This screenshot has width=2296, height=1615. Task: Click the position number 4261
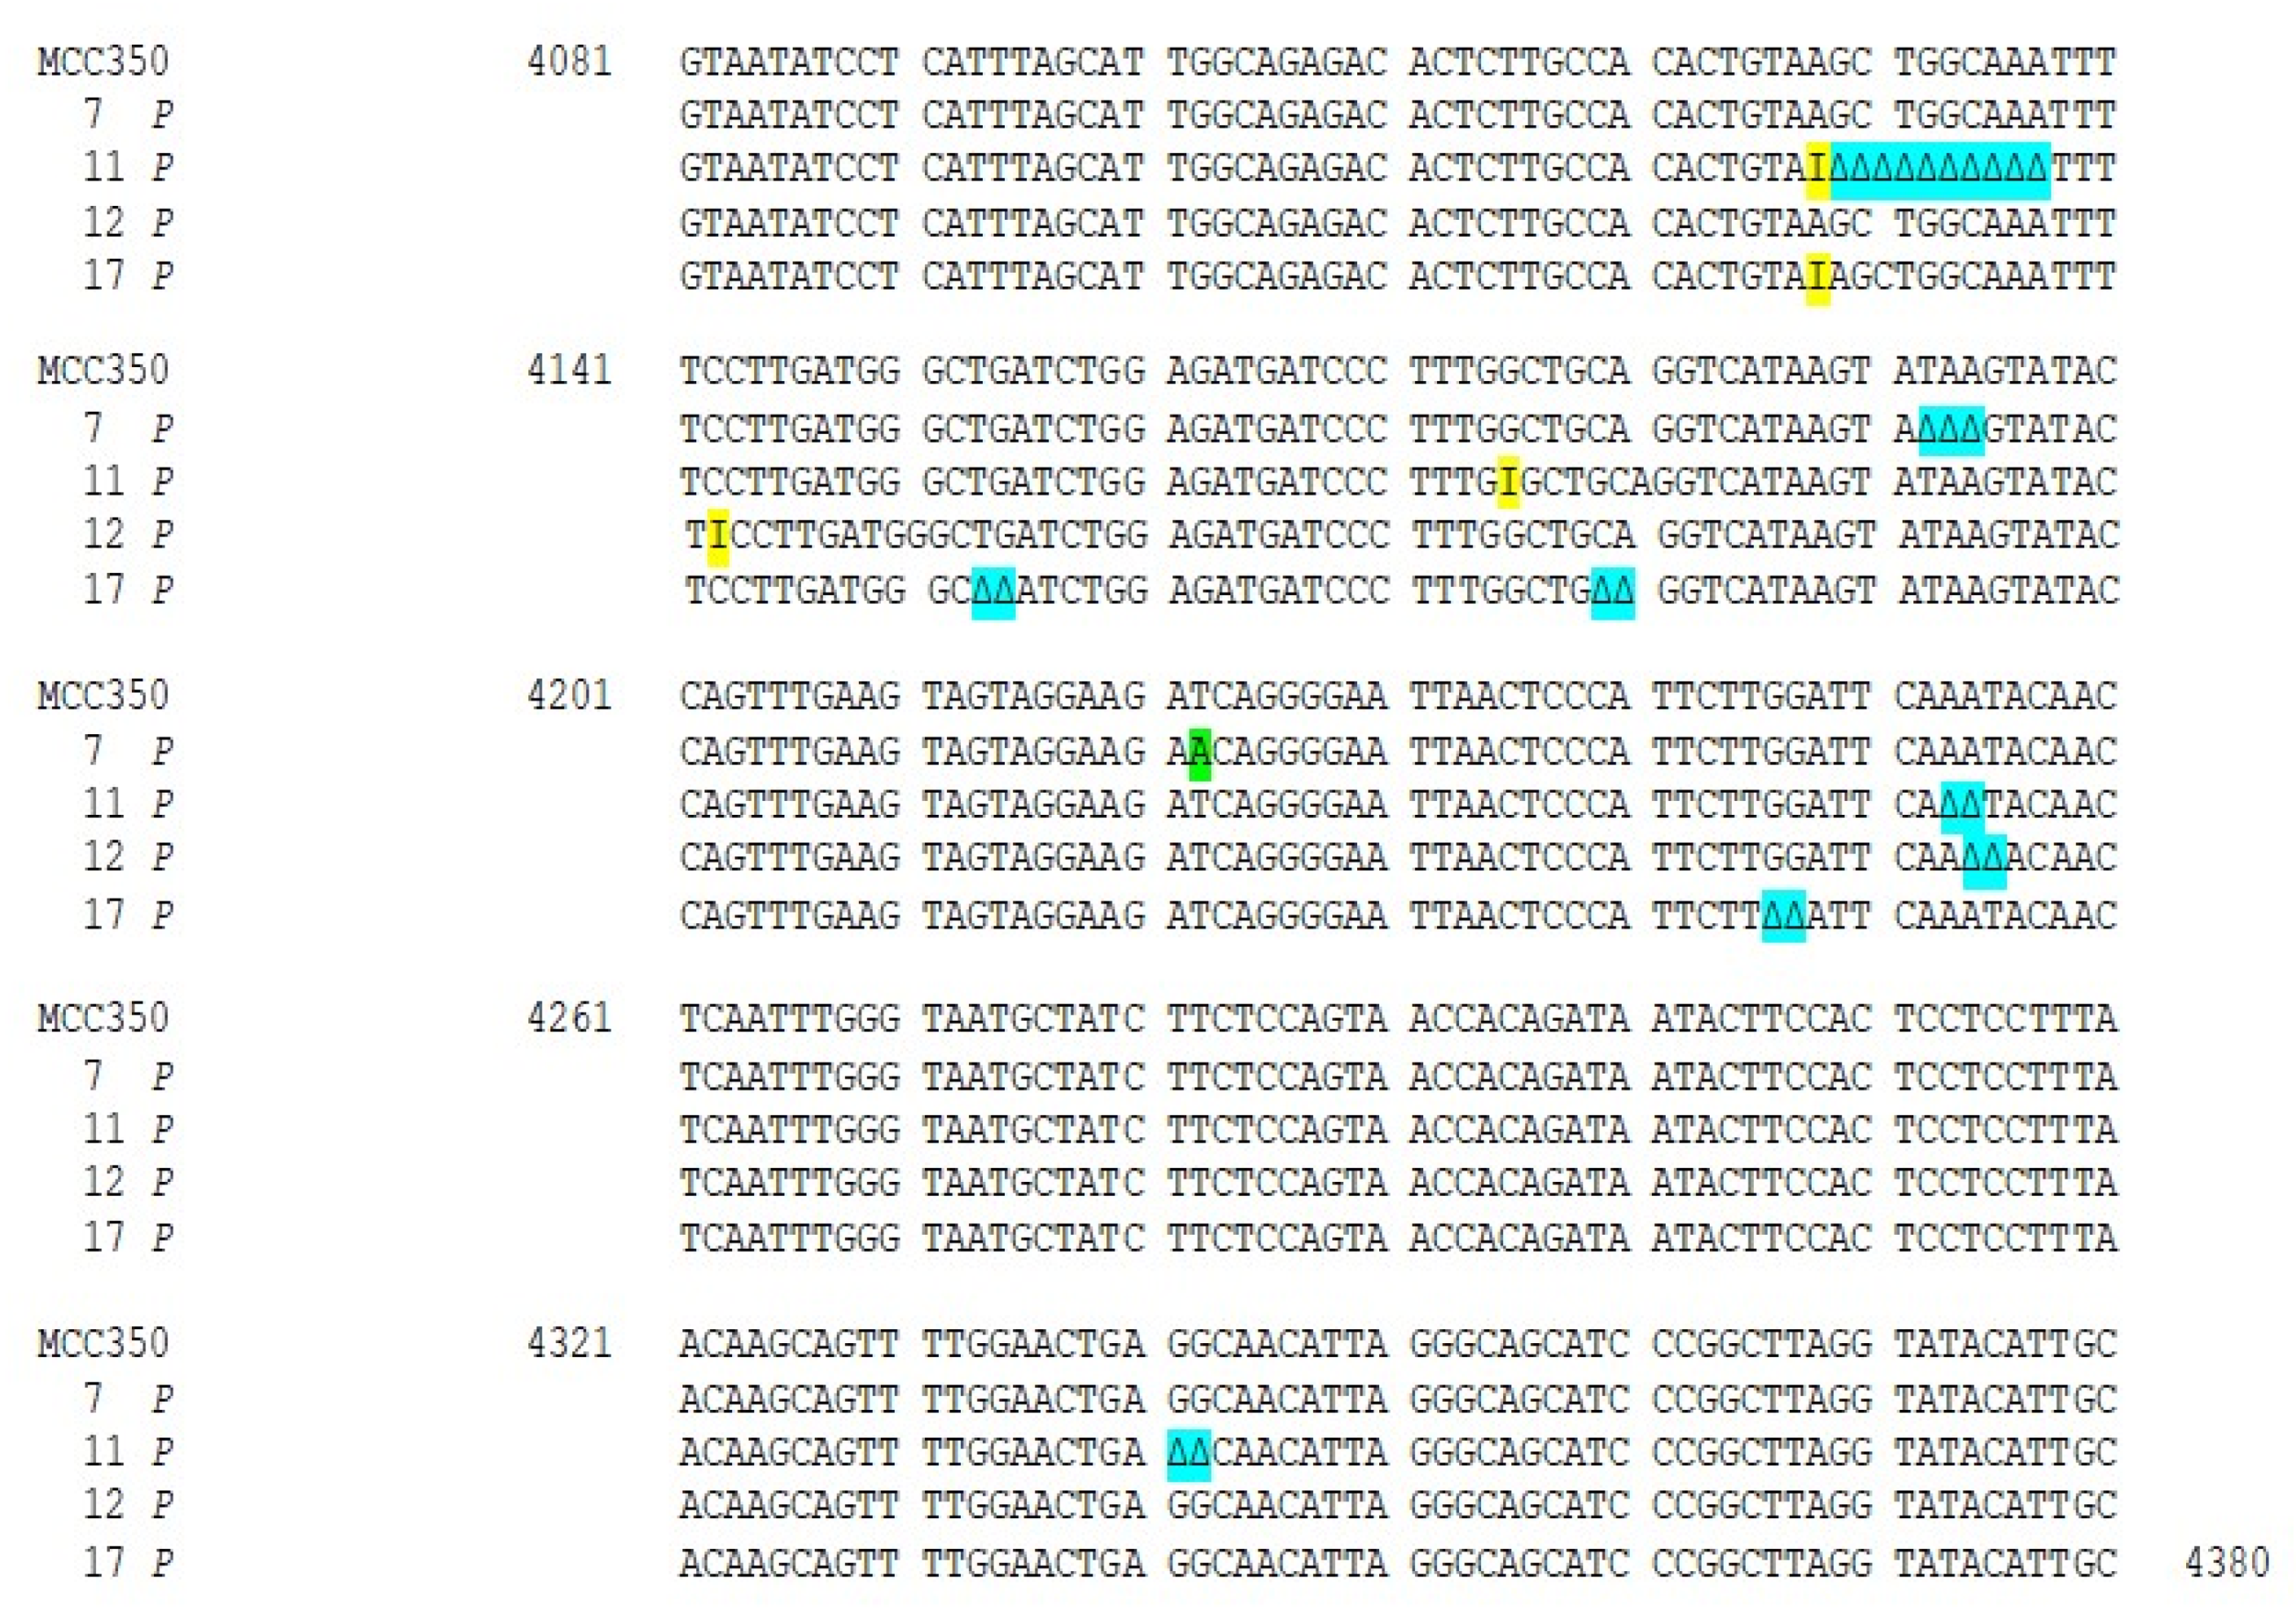(569, 1018)
